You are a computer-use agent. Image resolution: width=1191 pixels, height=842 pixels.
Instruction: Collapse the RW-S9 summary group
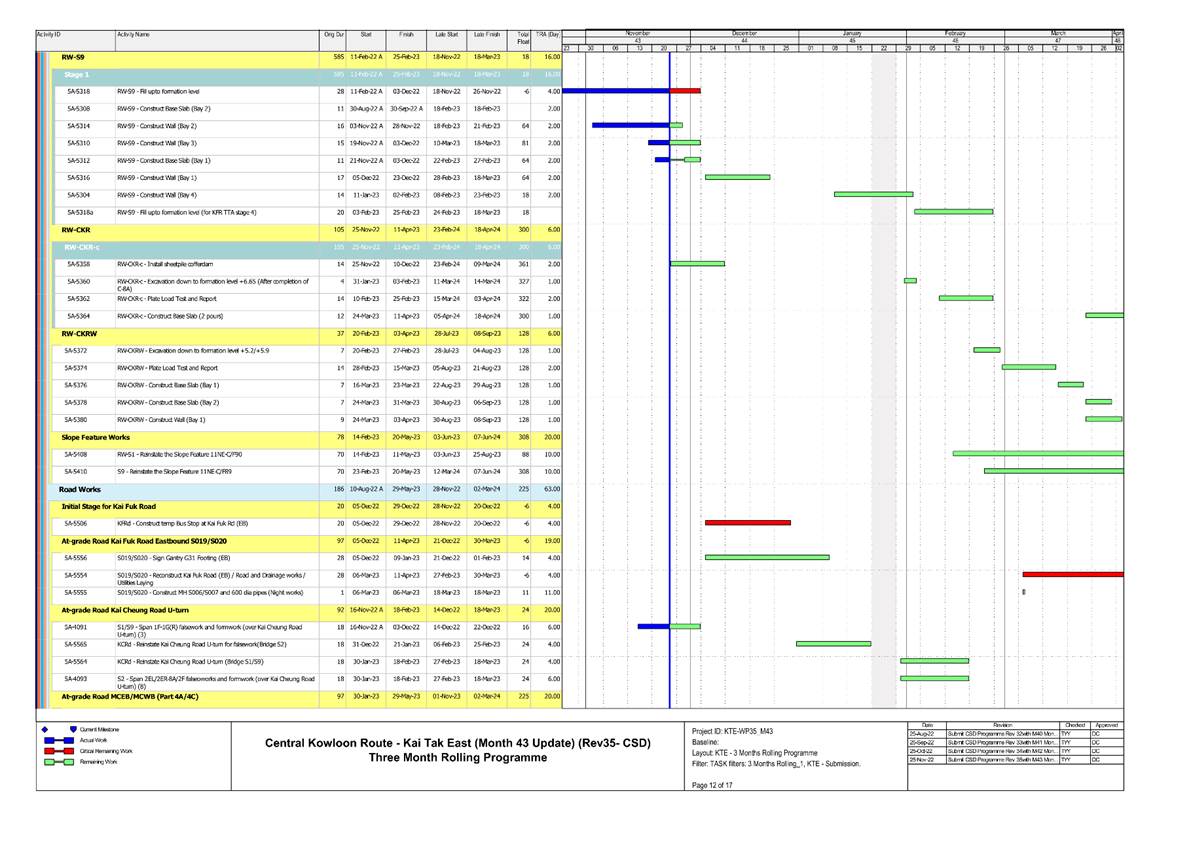pyautogui.click(x=75, y=58)
